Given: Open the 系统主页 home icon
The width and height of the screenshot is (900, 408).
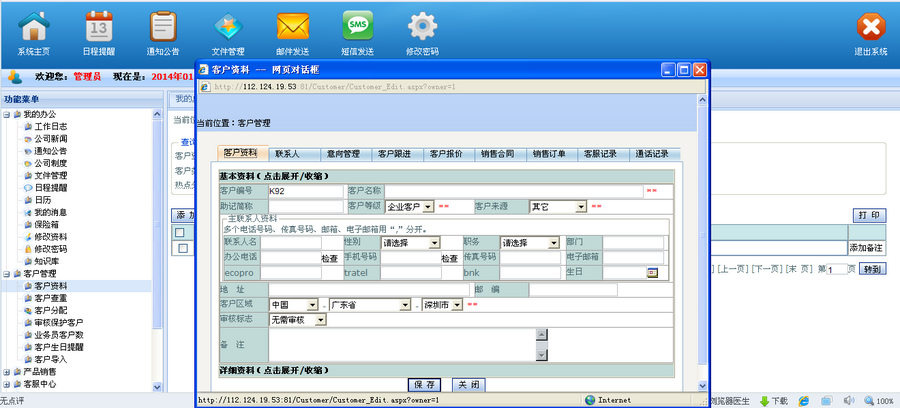Looking at the screenshot, I should (34, 26).
